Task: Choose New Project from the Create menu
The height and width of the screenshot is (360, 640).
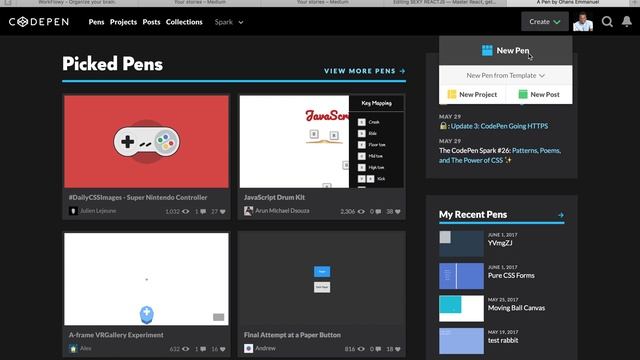Action: (472, 94)
